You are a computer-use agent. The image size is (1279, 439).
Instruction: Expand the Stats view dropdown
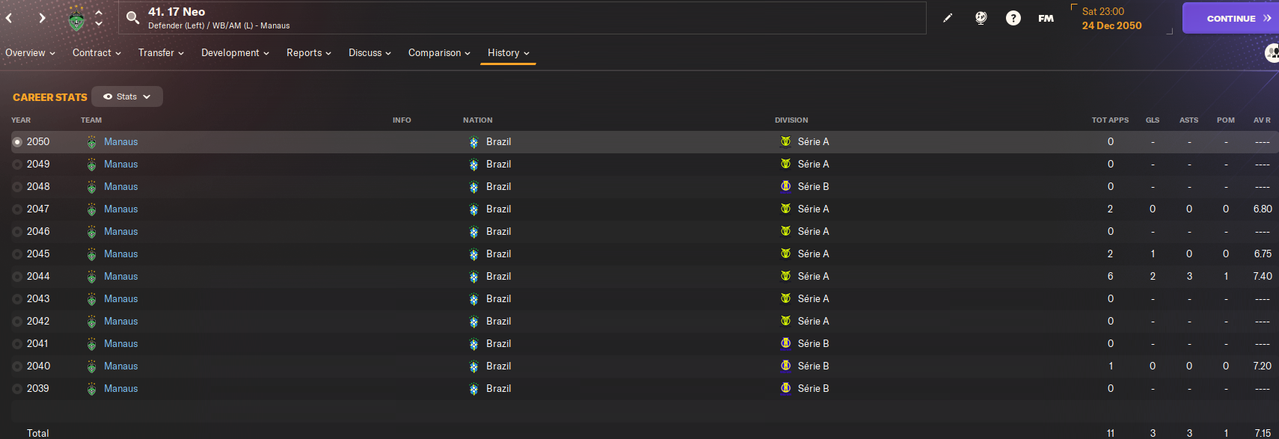click(x=127, y=97)
